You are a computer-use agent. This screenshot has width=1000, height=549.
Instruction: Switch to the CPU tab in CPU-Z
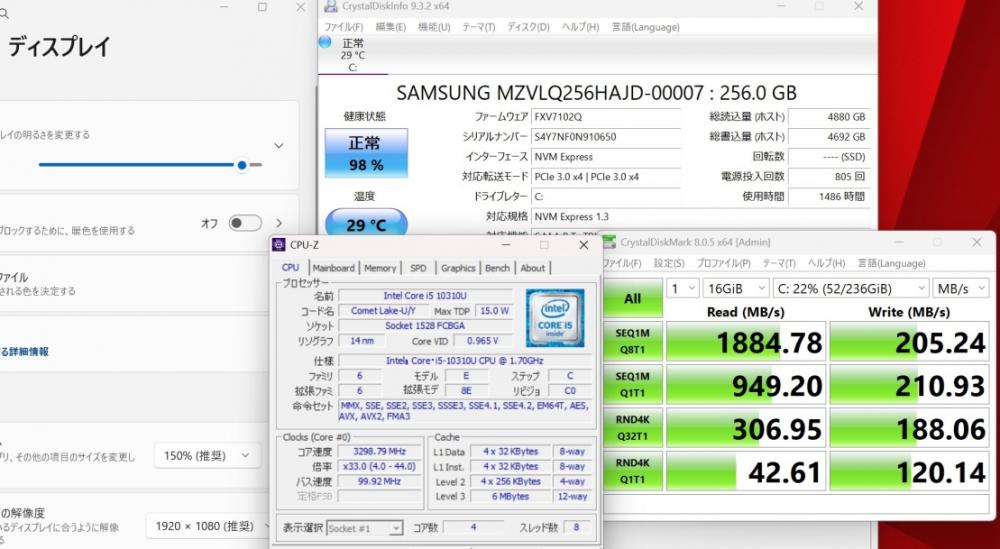point(291,267)
